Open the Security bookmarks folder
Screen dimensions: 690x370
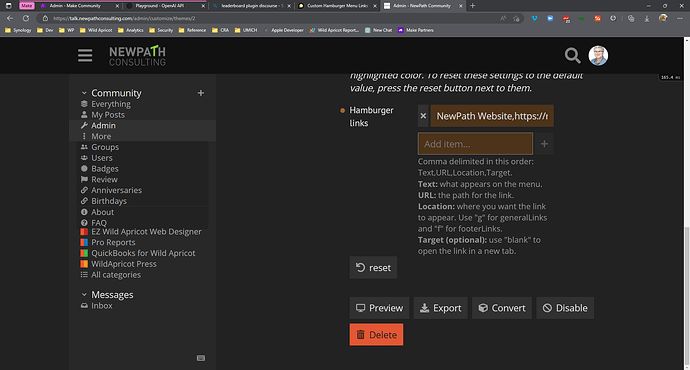point(161,30)
